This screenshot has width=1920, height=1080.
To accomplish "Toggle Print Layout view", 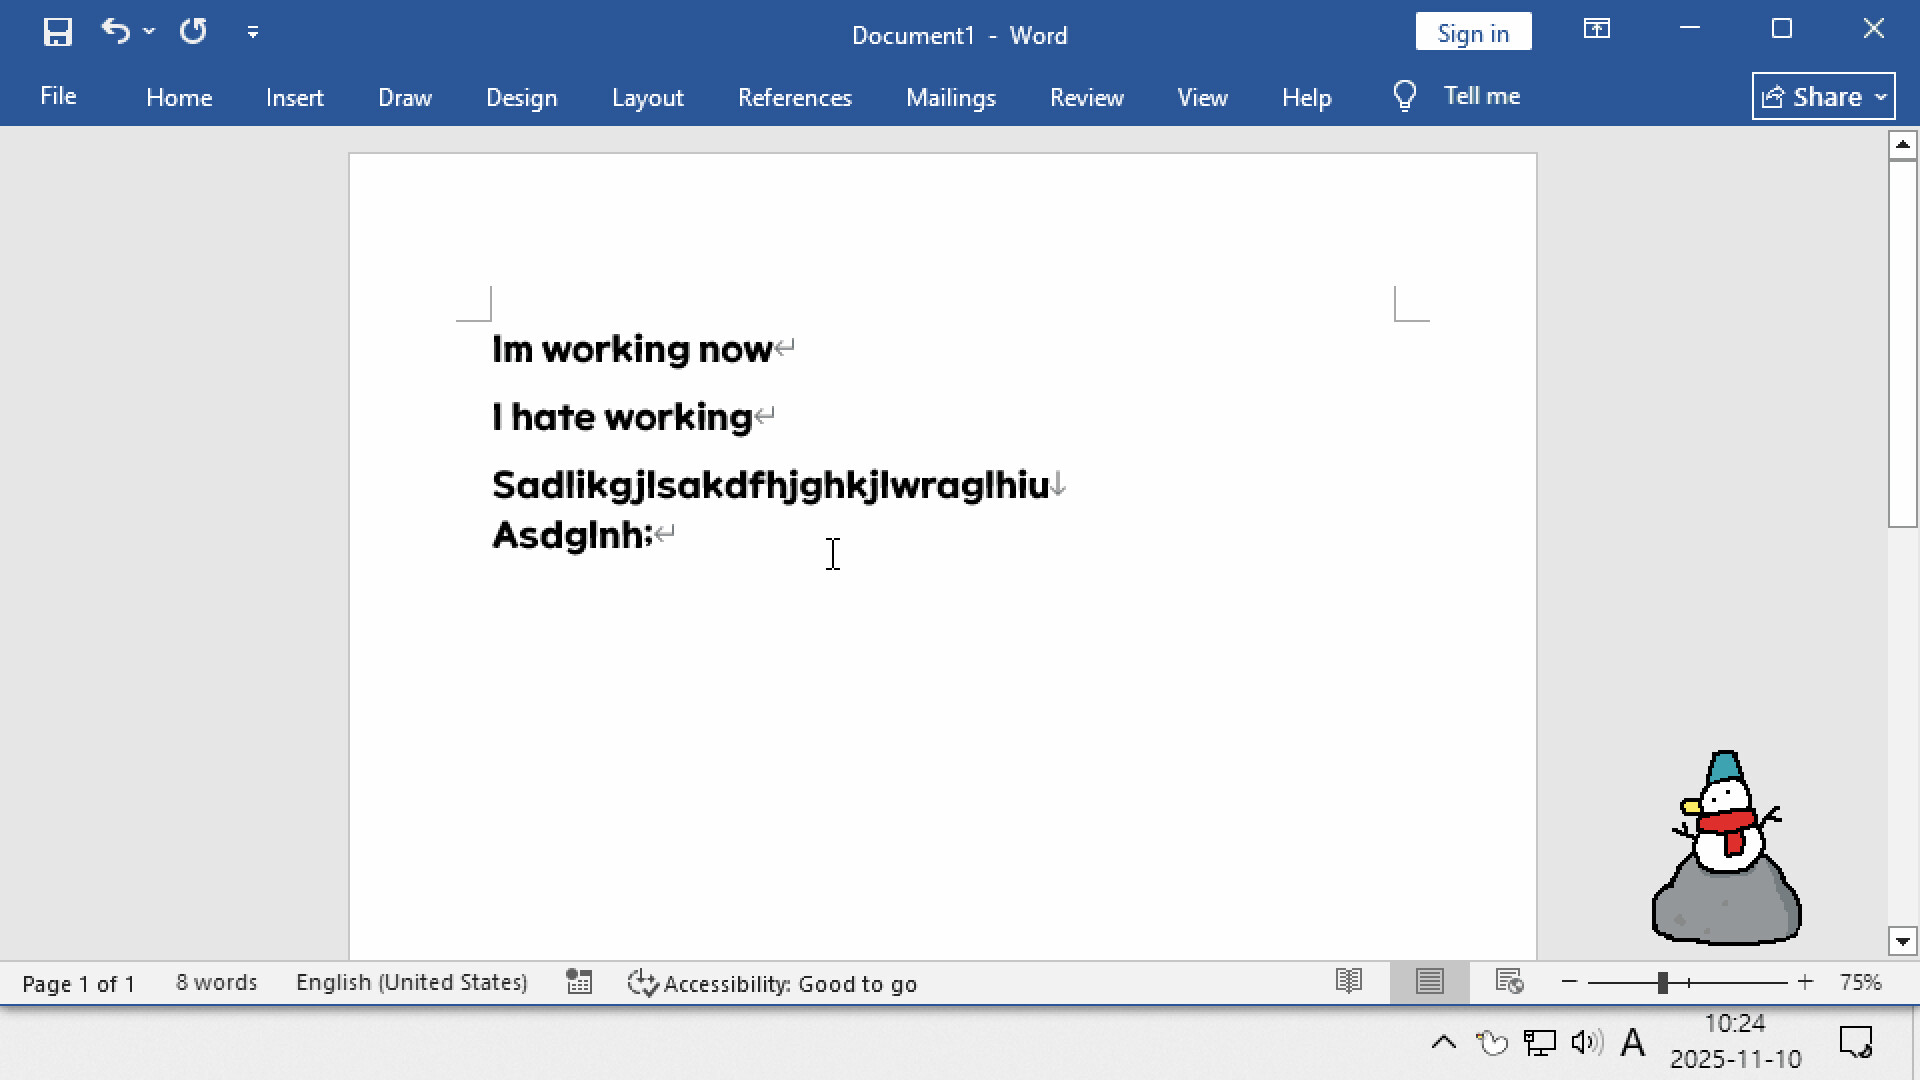I will pos(1430,982).
